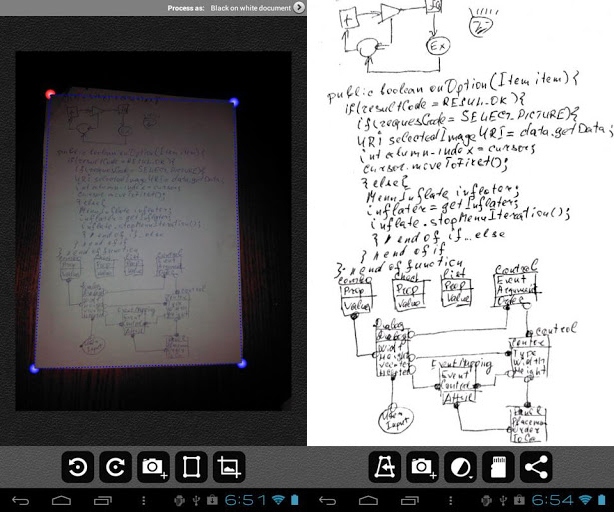Select the bottom-right blue crop corner handle
The height and width of the screenshot is (512, 614).
click(x=241, y=364)
